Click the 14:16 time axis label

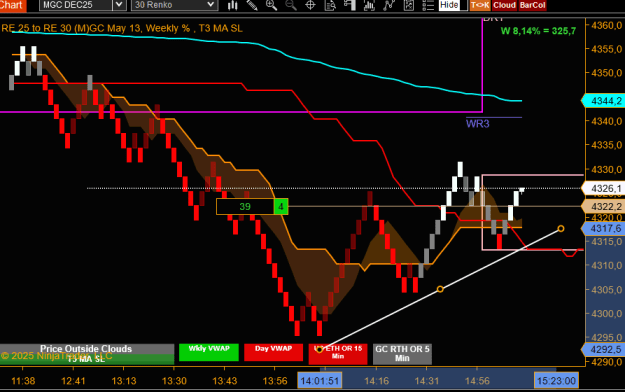(376, 381)
